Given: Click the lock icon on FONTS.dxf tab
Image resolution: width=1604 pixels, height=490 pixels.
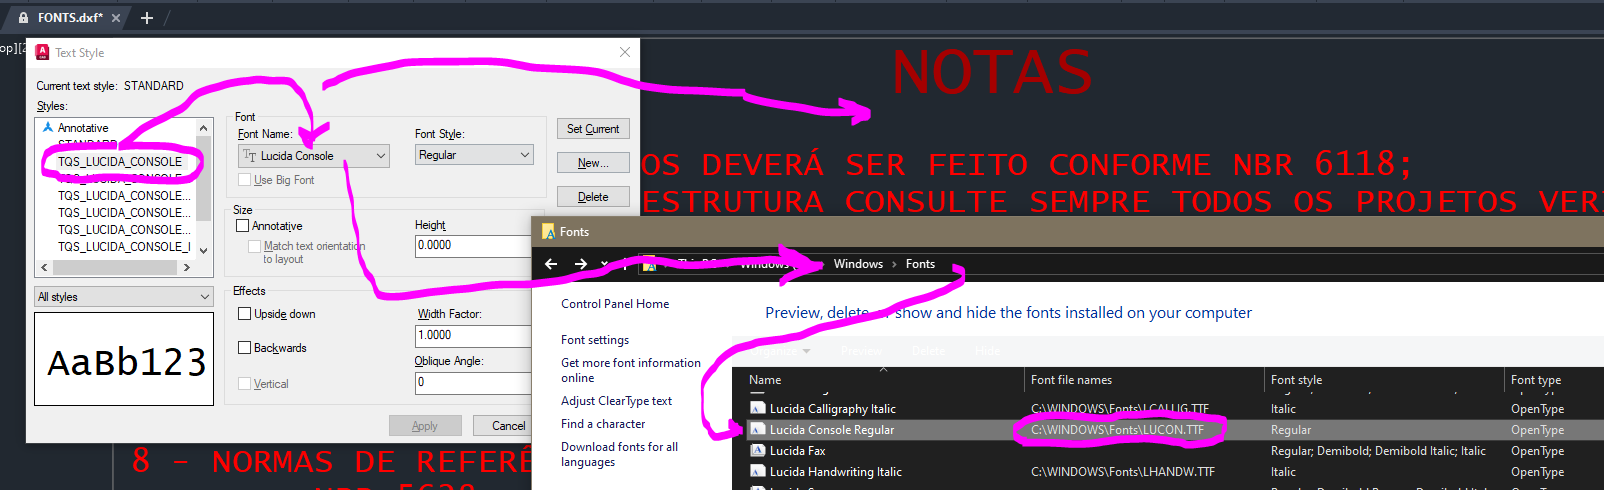Looking at the screenshot, I should pyautogui.click(x=24, y=18).
